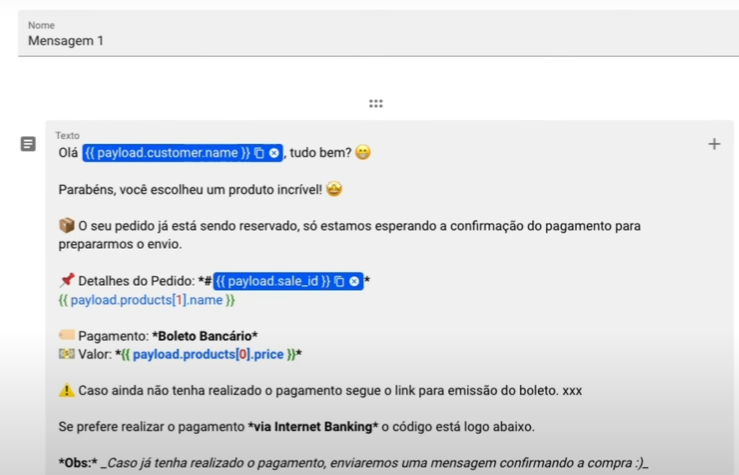739x475 pixels.
Task: Click the package emoji before O seu pedido
Action: click(66, 226)
